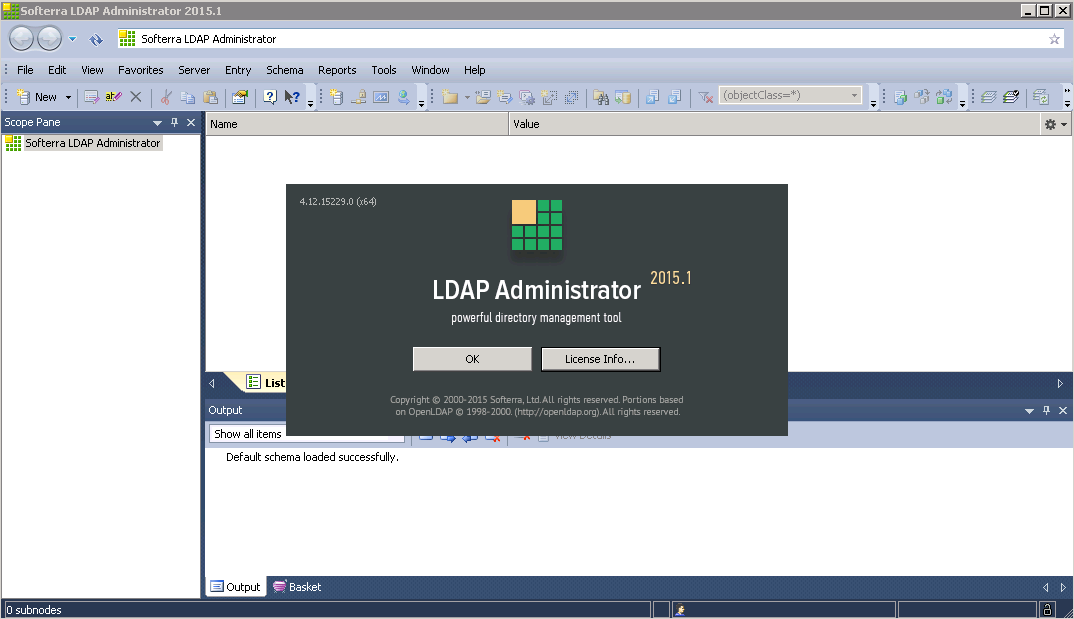Switch to the Basket tab

pos(297,587)
